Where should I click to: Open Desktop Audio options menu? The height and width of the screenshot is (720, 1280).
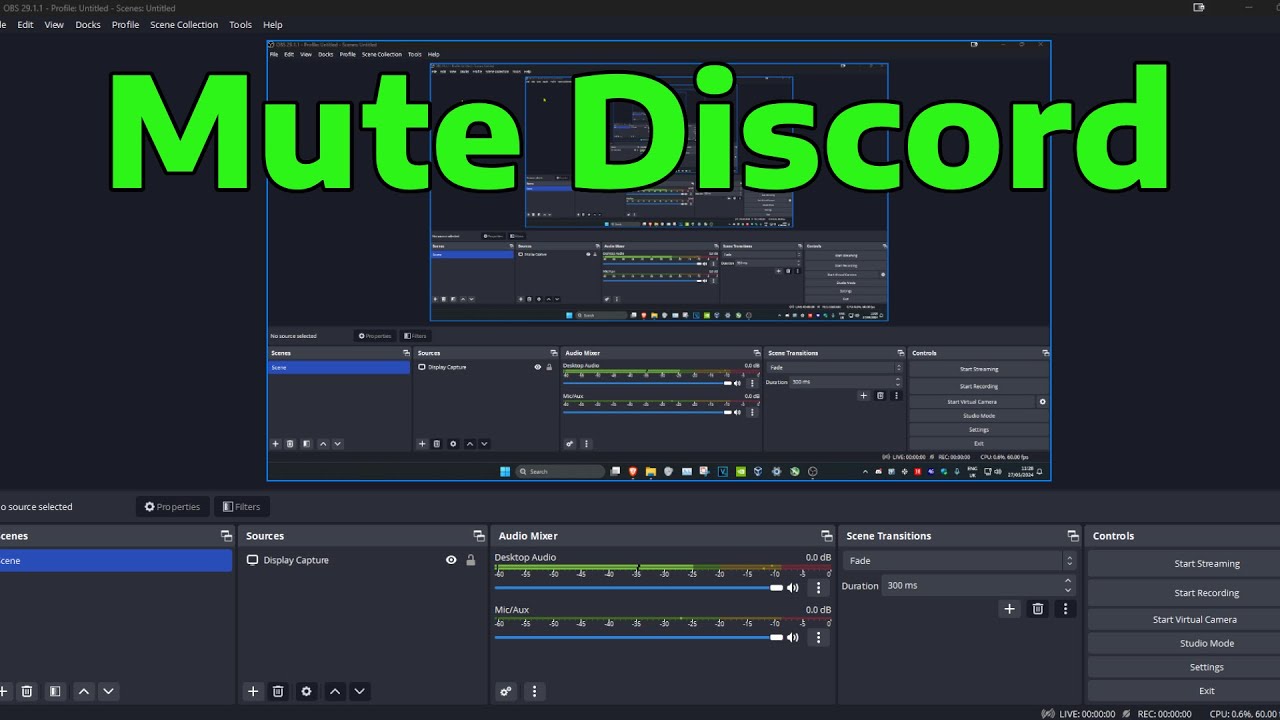pyautogui.click(x=819, y=588)
